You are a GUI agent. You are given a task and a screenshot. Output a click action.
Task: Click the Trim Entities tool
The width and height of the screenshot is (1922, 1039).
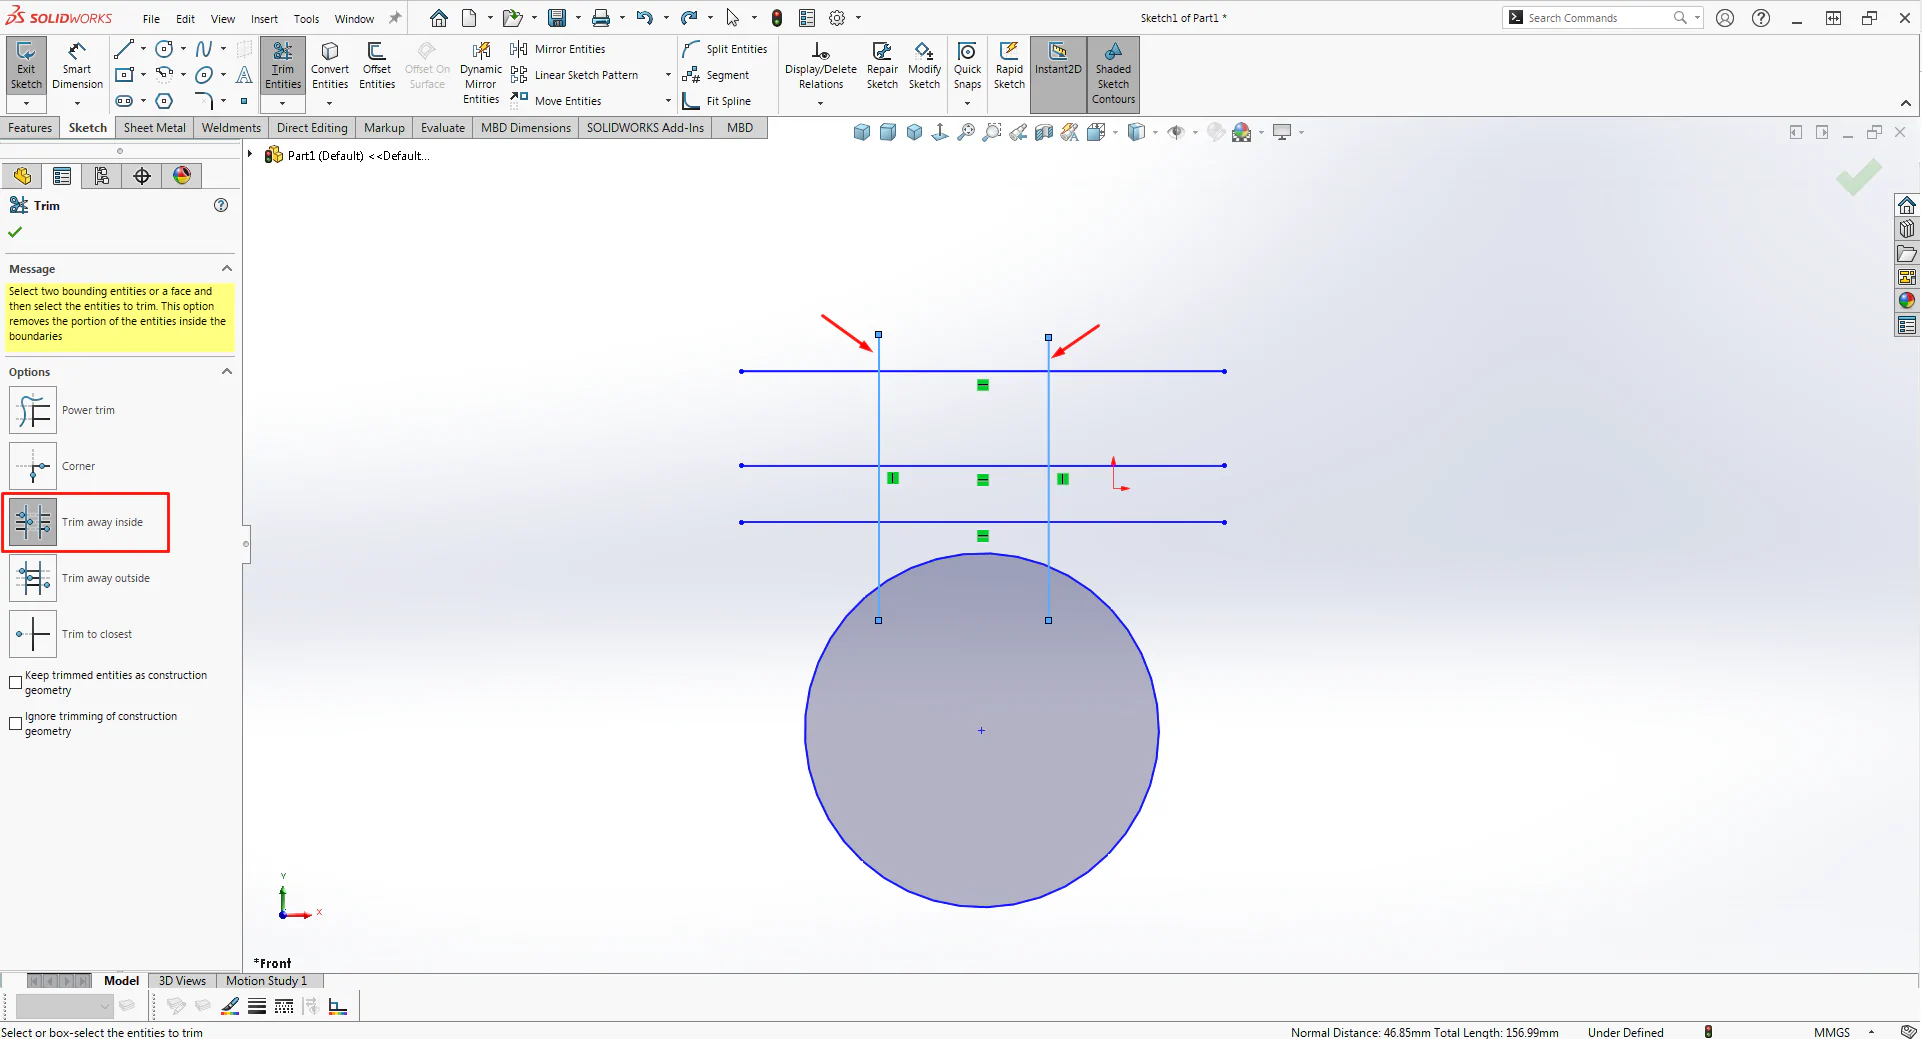tap(283, 67)
